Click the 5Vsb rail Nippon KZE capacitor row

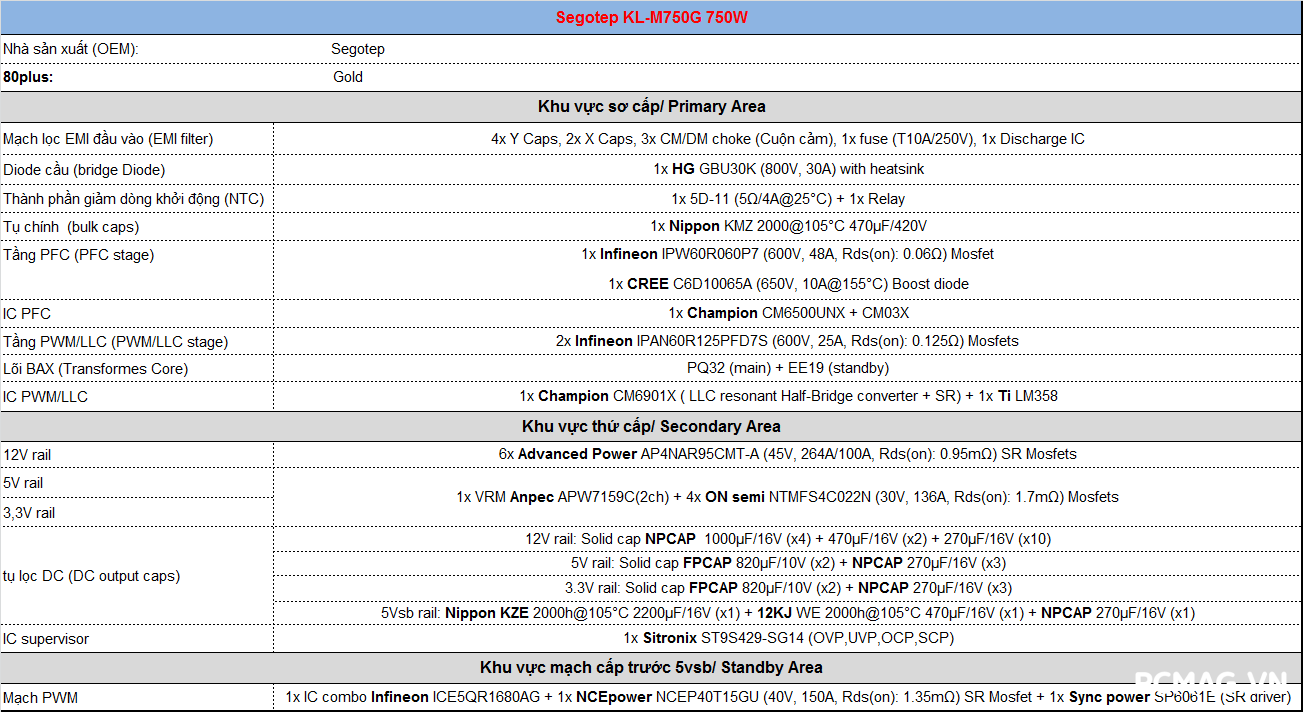click(788, 613)
